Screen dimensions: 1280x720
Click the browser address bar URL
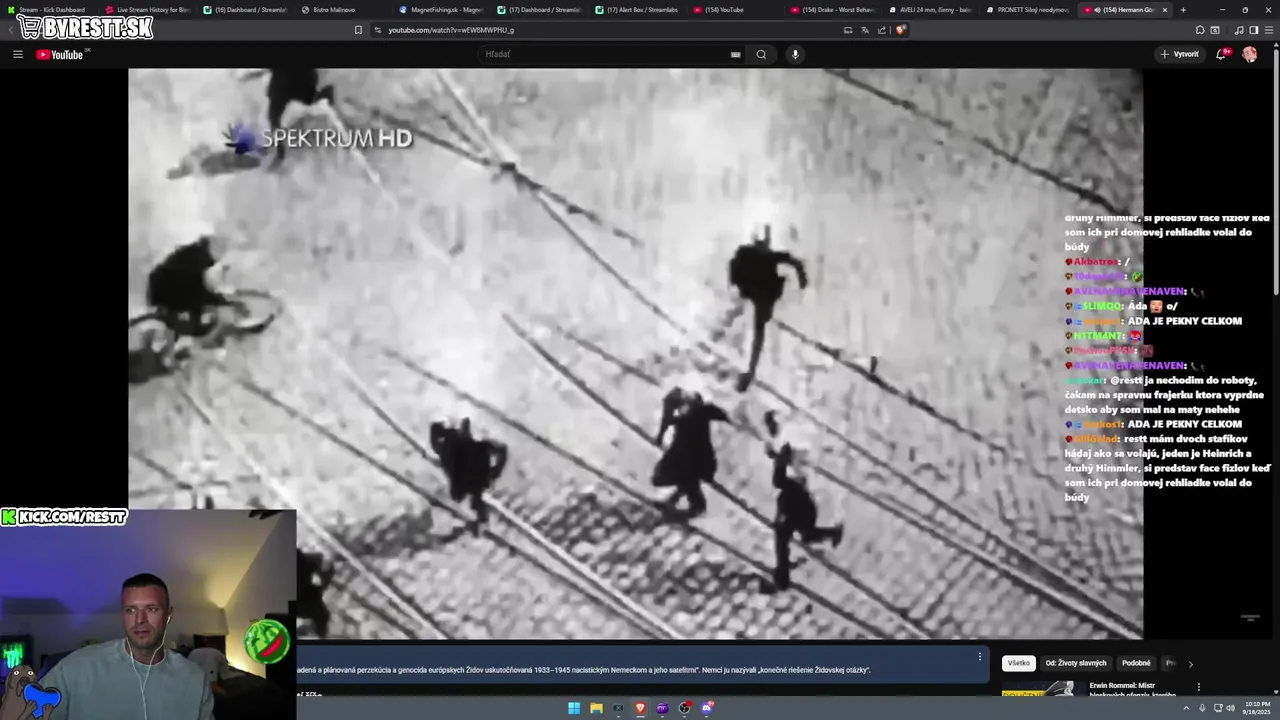[x=451, y=30]
